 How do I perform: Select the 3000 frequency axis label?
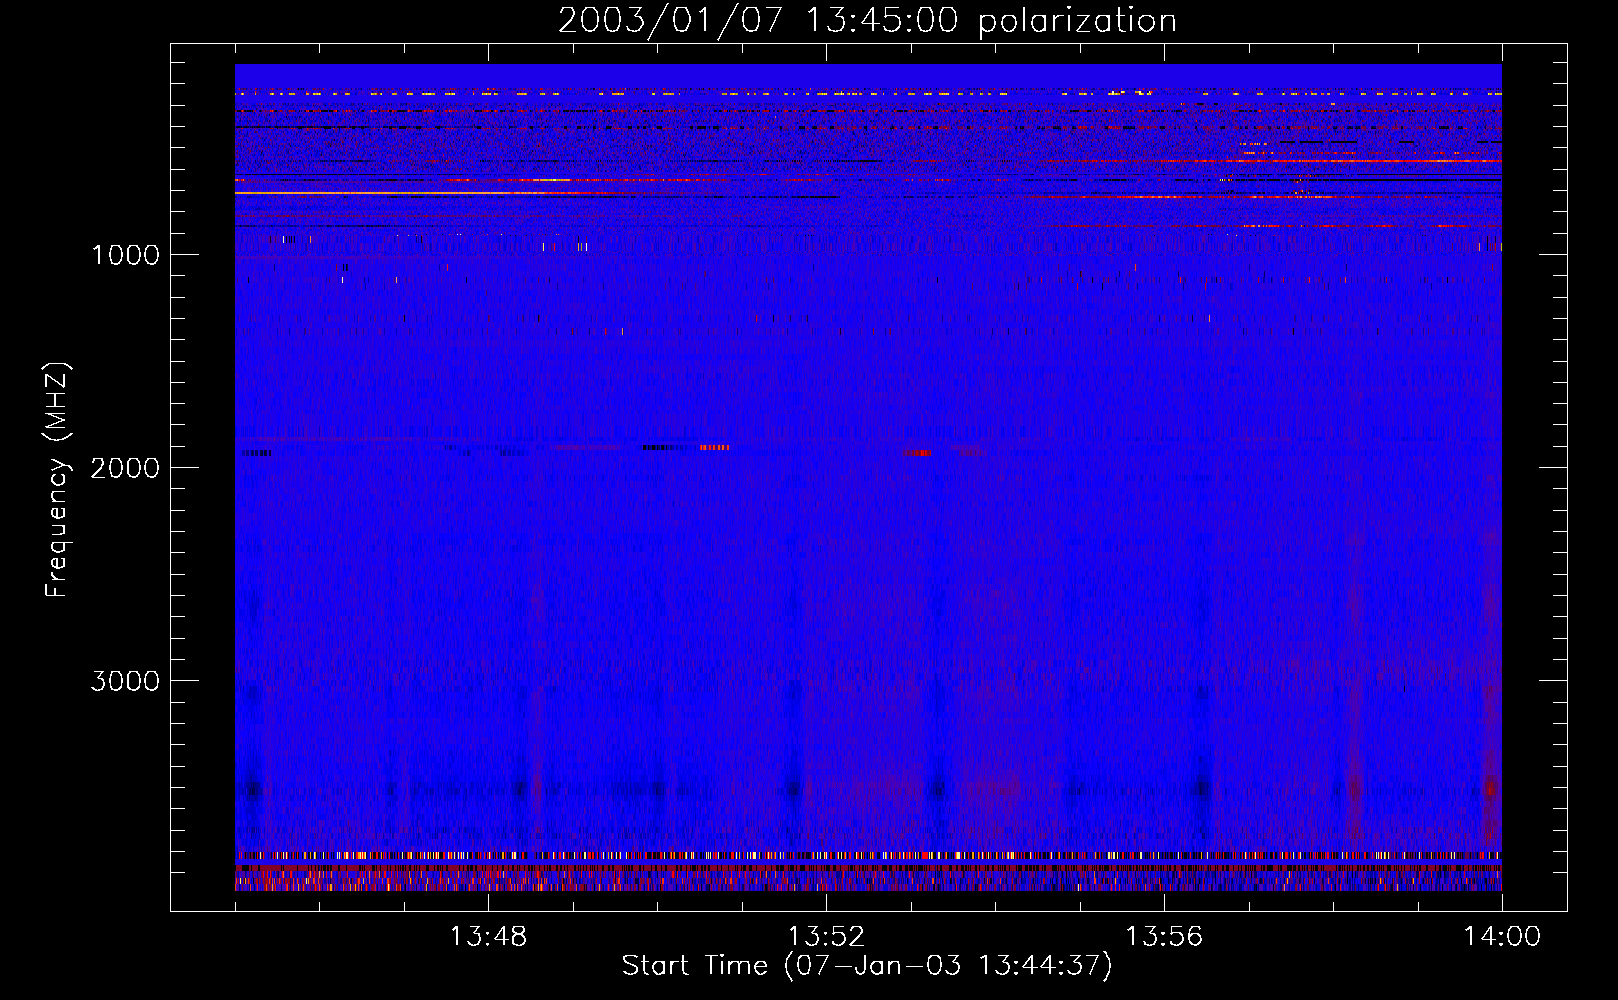point(125,681)
